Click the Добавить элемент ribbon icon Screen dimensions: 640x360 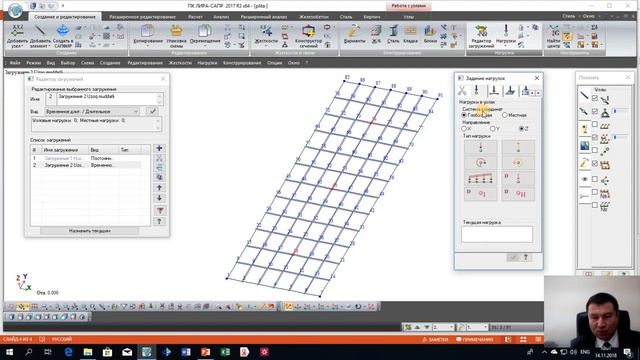tap(40, 36)
